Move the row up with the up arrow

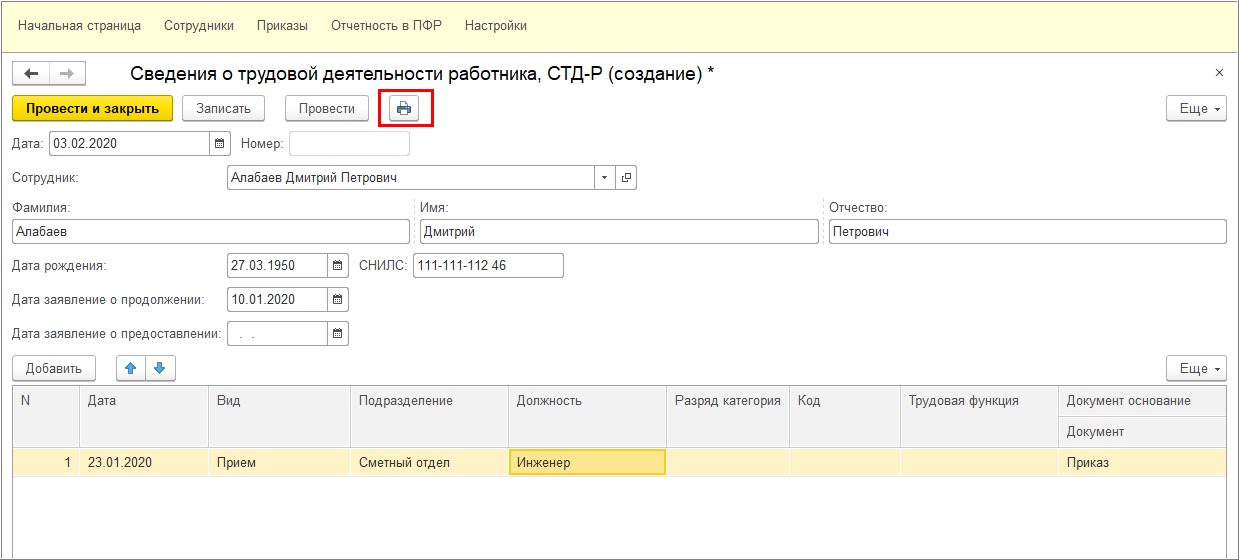pos(130,369)
